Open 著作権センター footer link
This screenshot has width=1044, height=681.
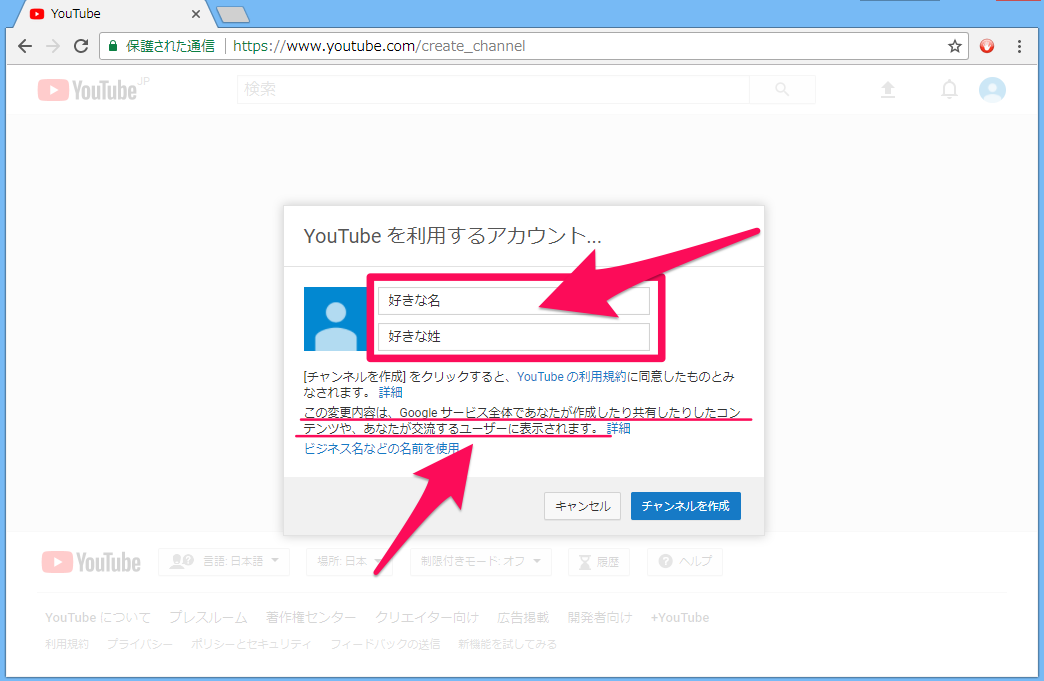[311, 618]
